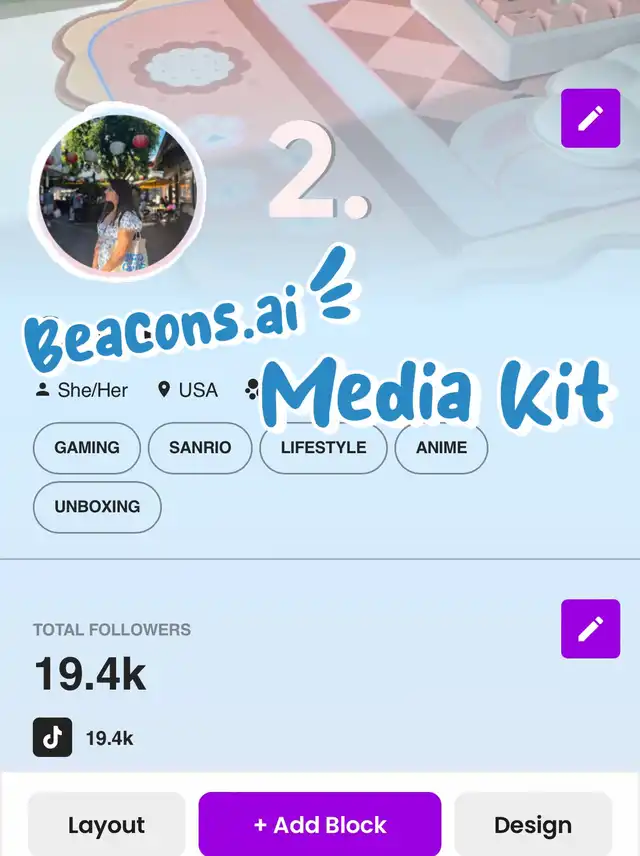The height and width of the screenshot is (856, 640).
Task: Select the GAMING tag
Action: (x=87, y=448)
